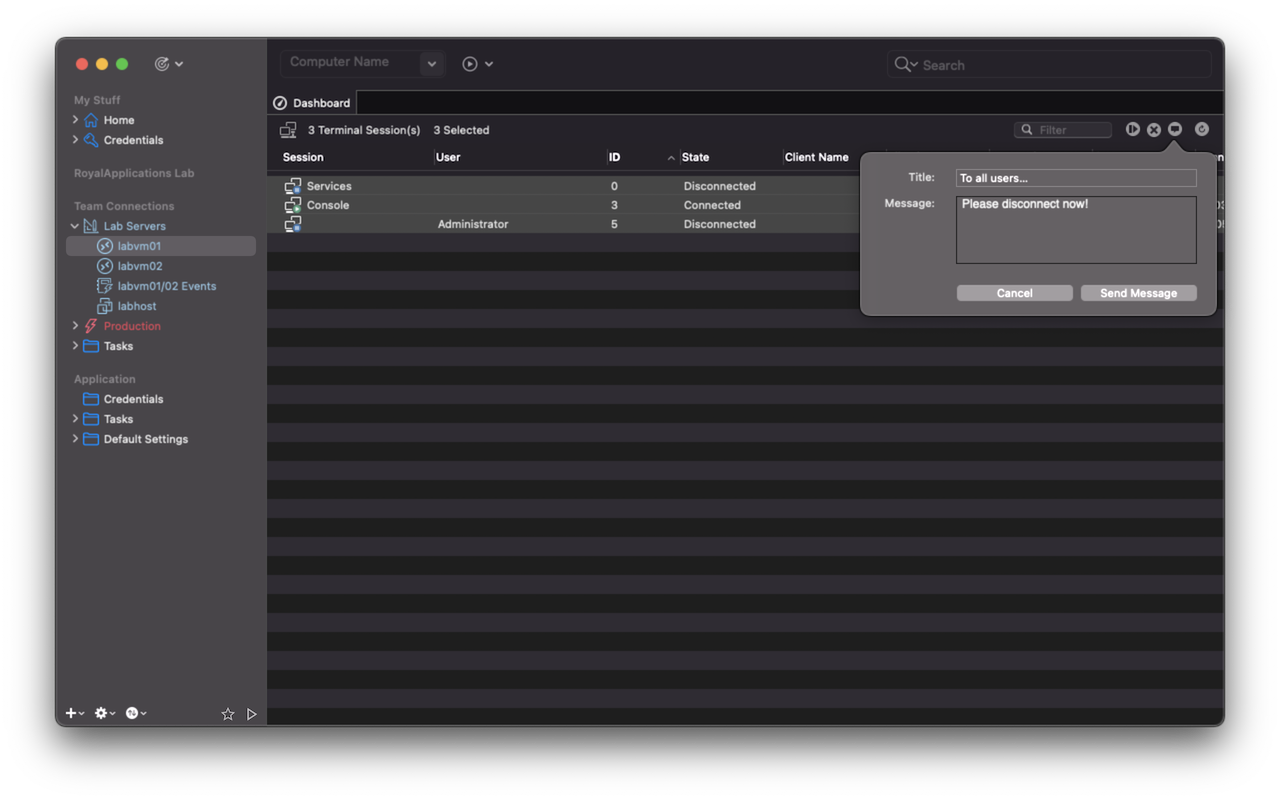
Task: Click the connect play icon at bottom right
Action: (x=252, y=714)
